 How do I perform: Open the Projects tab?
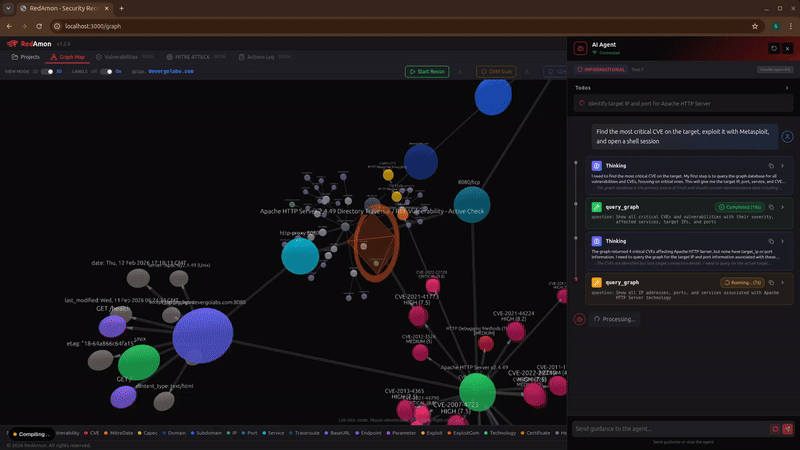tap(26, 57)
